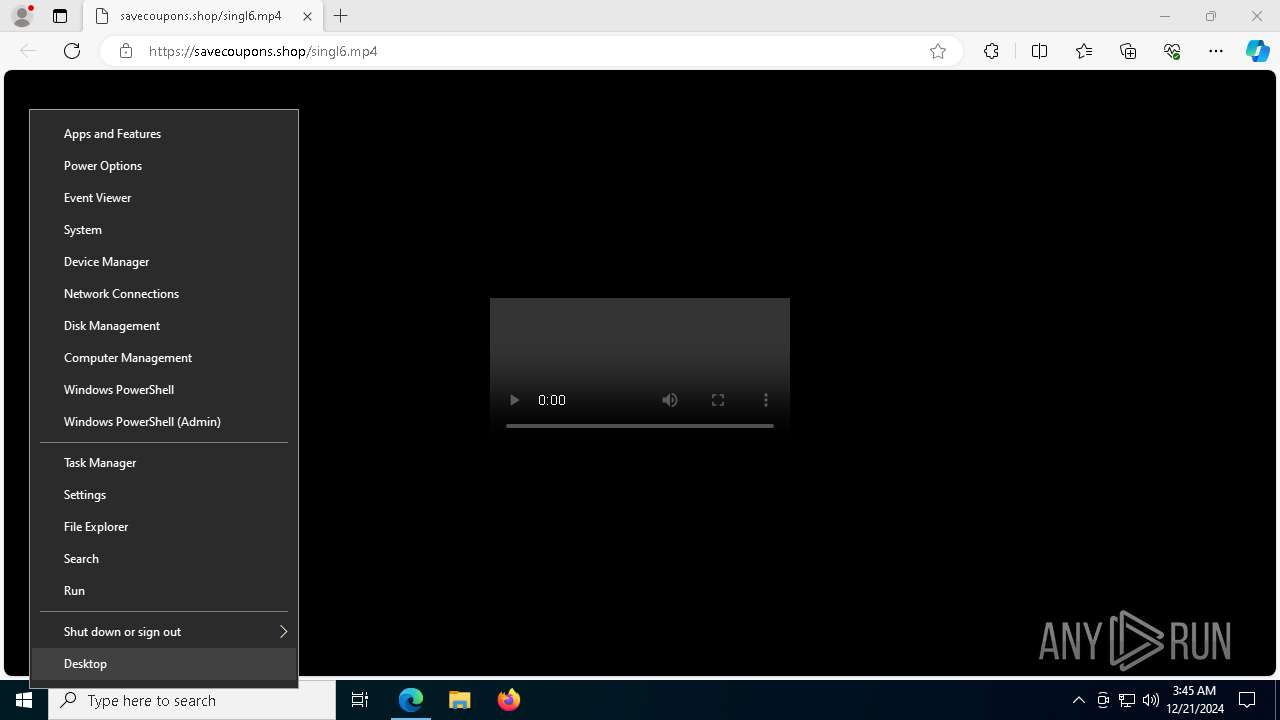Open System from context menu
This screenshot has width=1280, height=720.
click(x=164, y=230)
